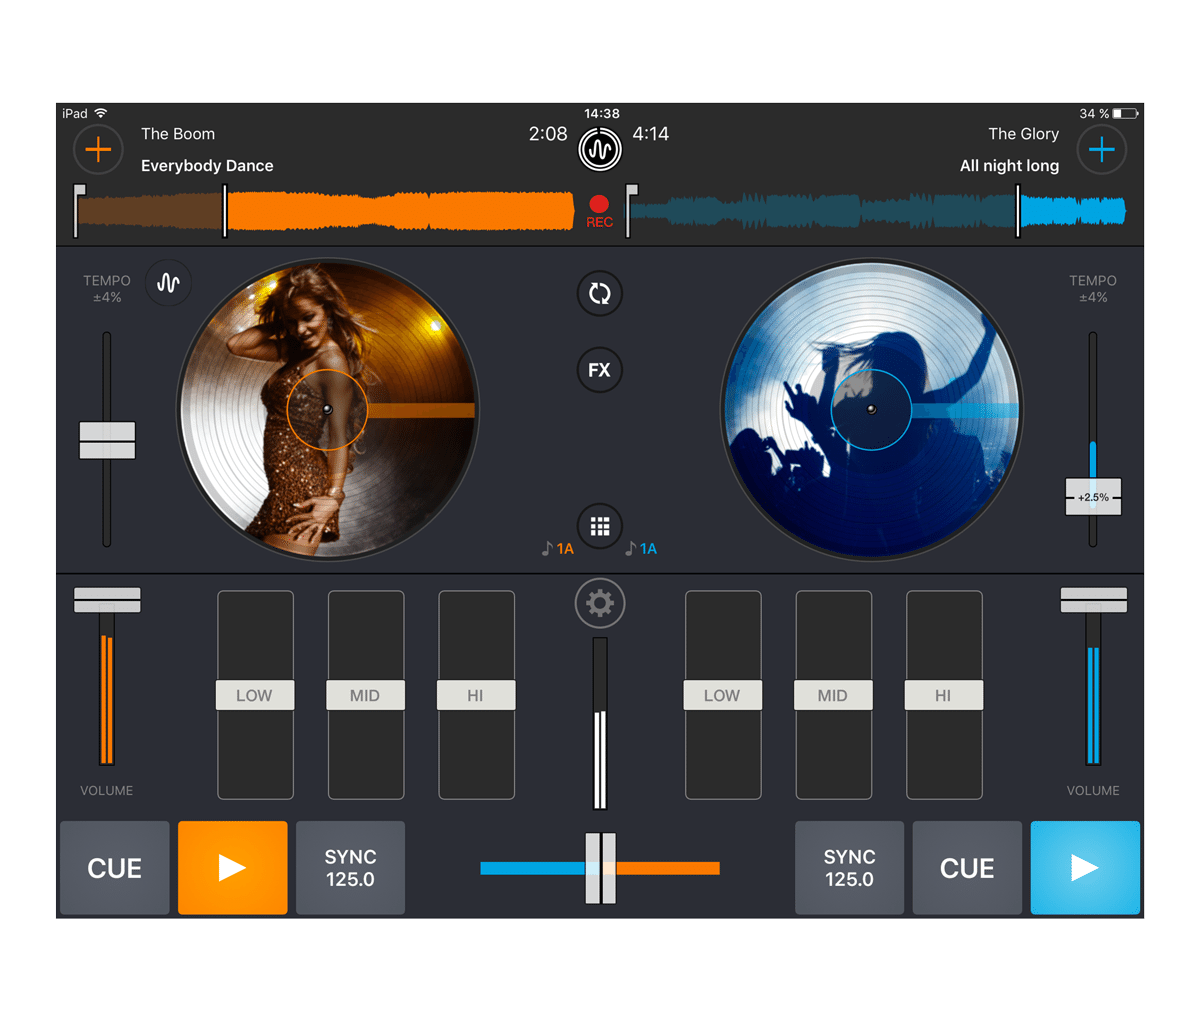Open settings with the gear icon
1200x1018 pixels.
(600, 603)
